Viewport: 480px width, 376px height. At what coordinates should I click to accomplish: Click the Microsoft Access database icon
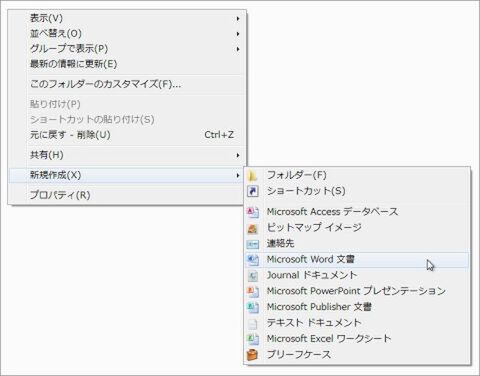253,212
